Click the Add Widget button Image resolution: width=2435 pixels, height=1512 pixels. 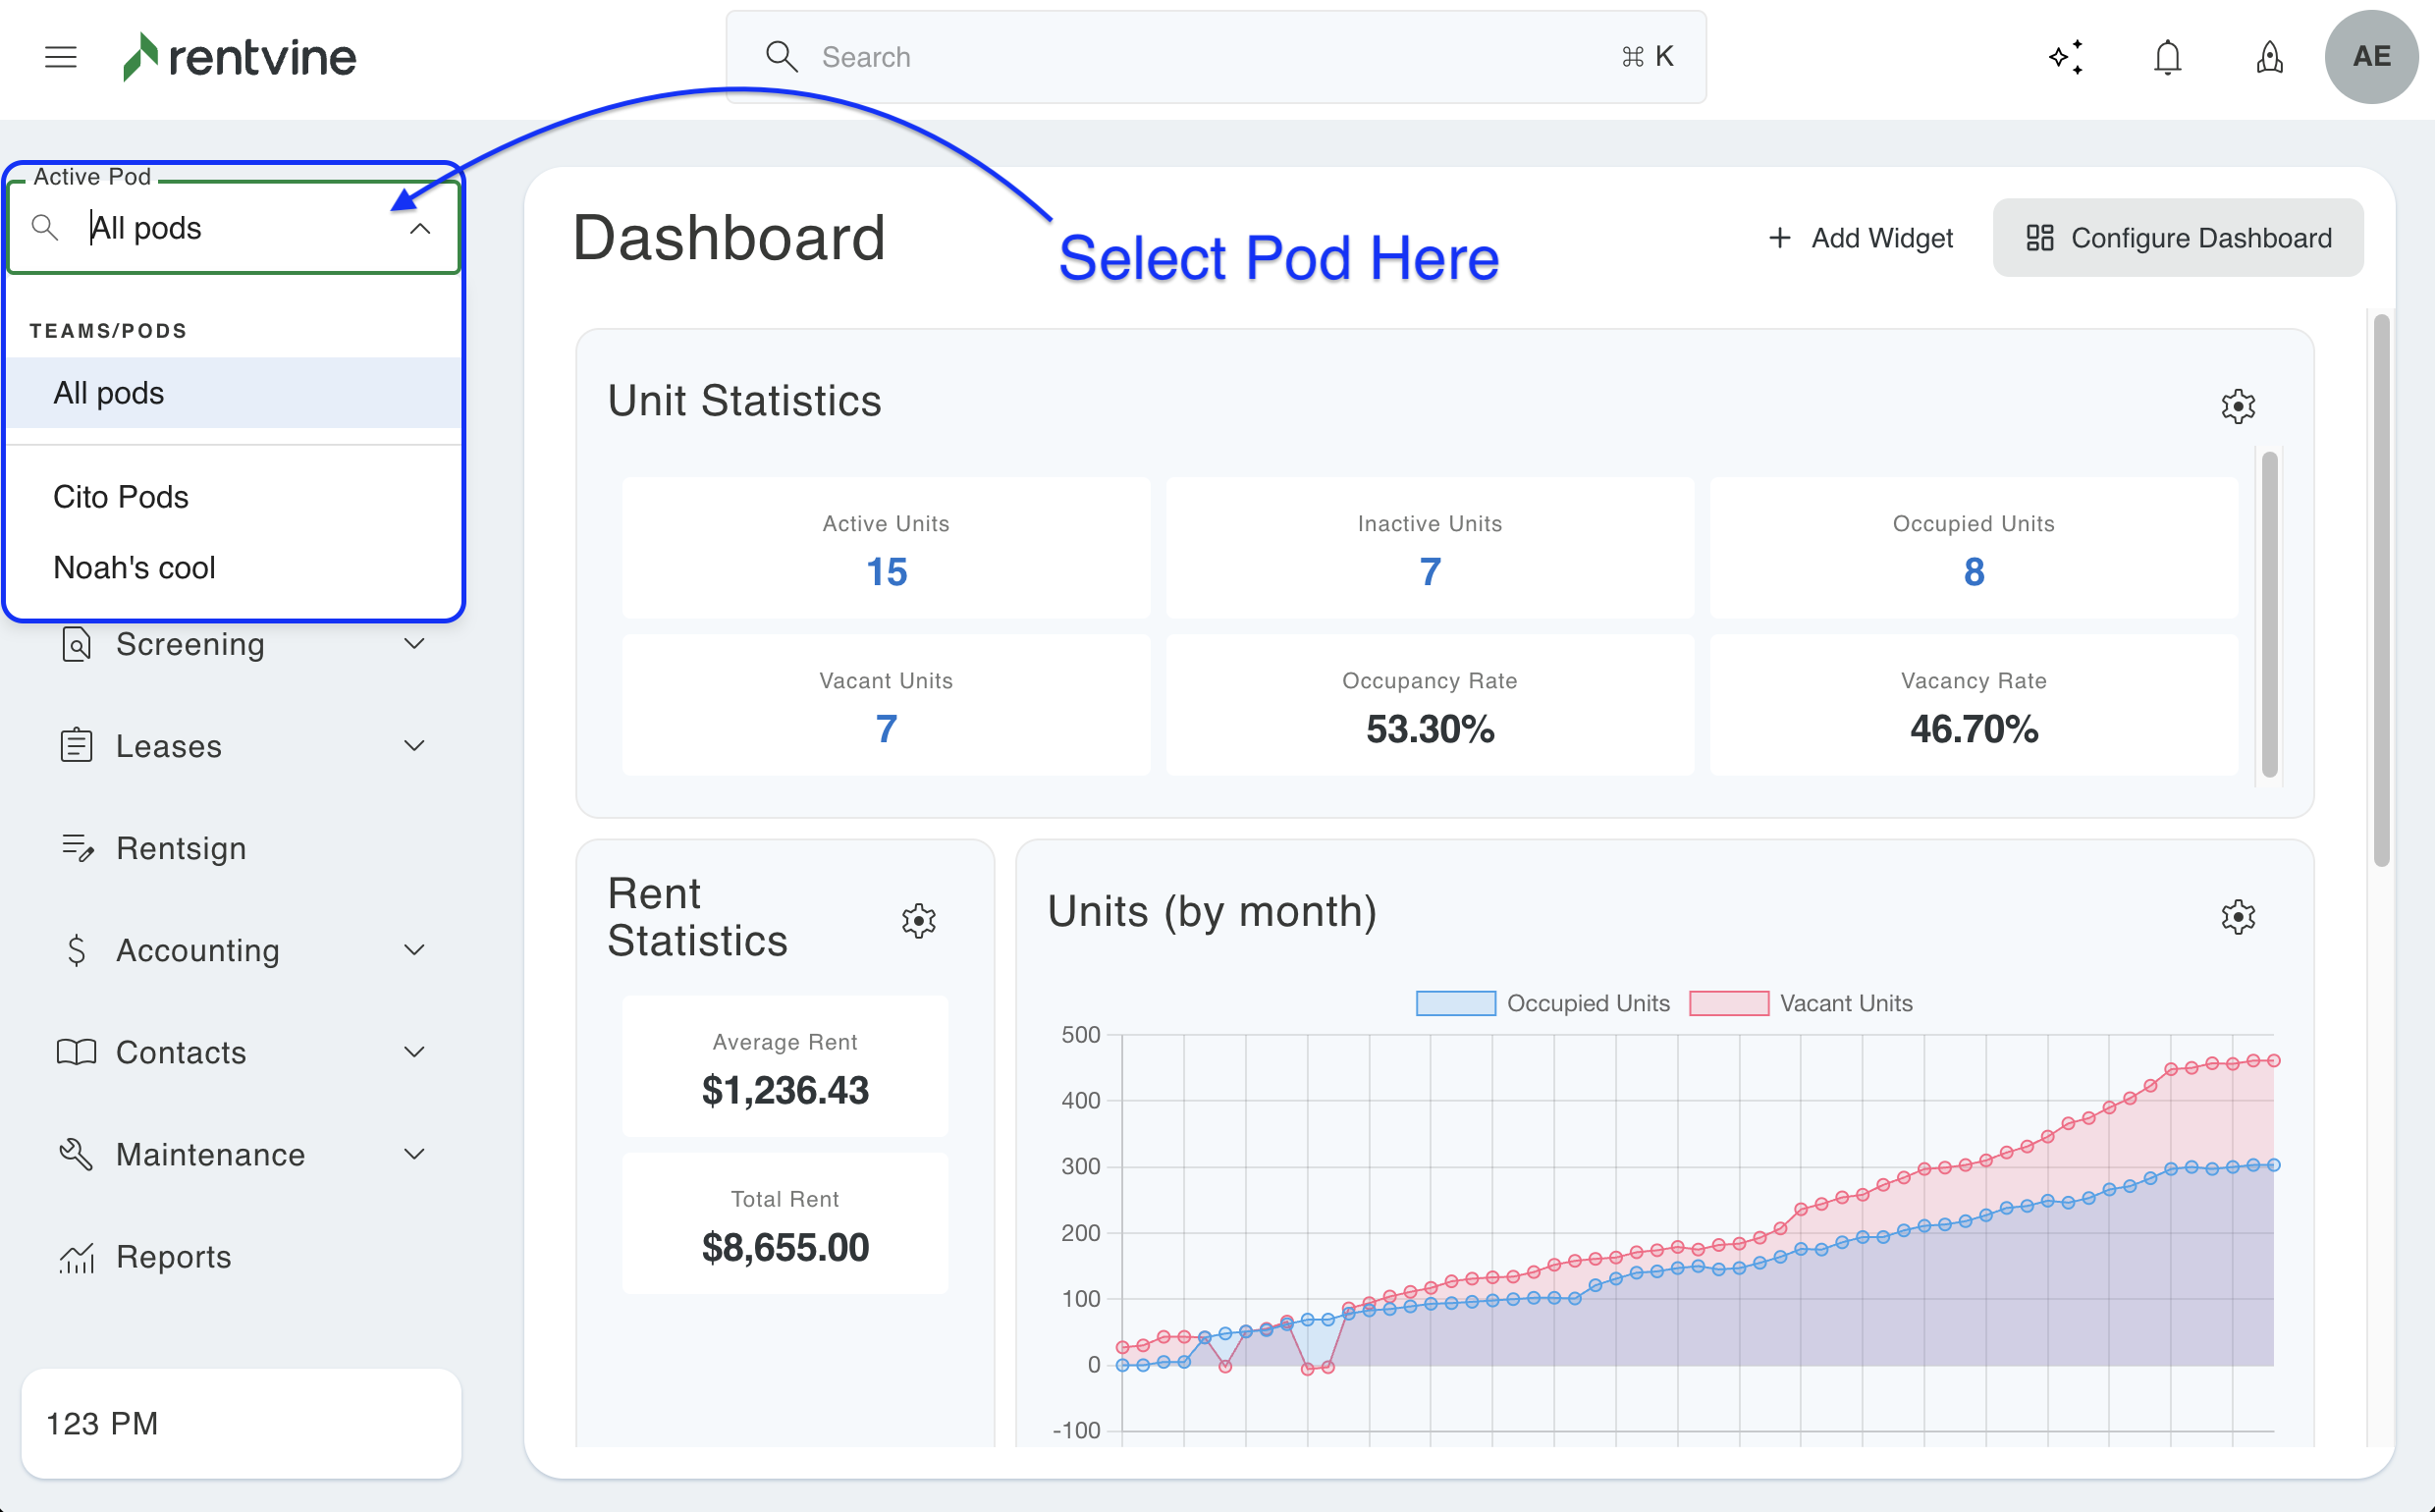pos(1860,238)
